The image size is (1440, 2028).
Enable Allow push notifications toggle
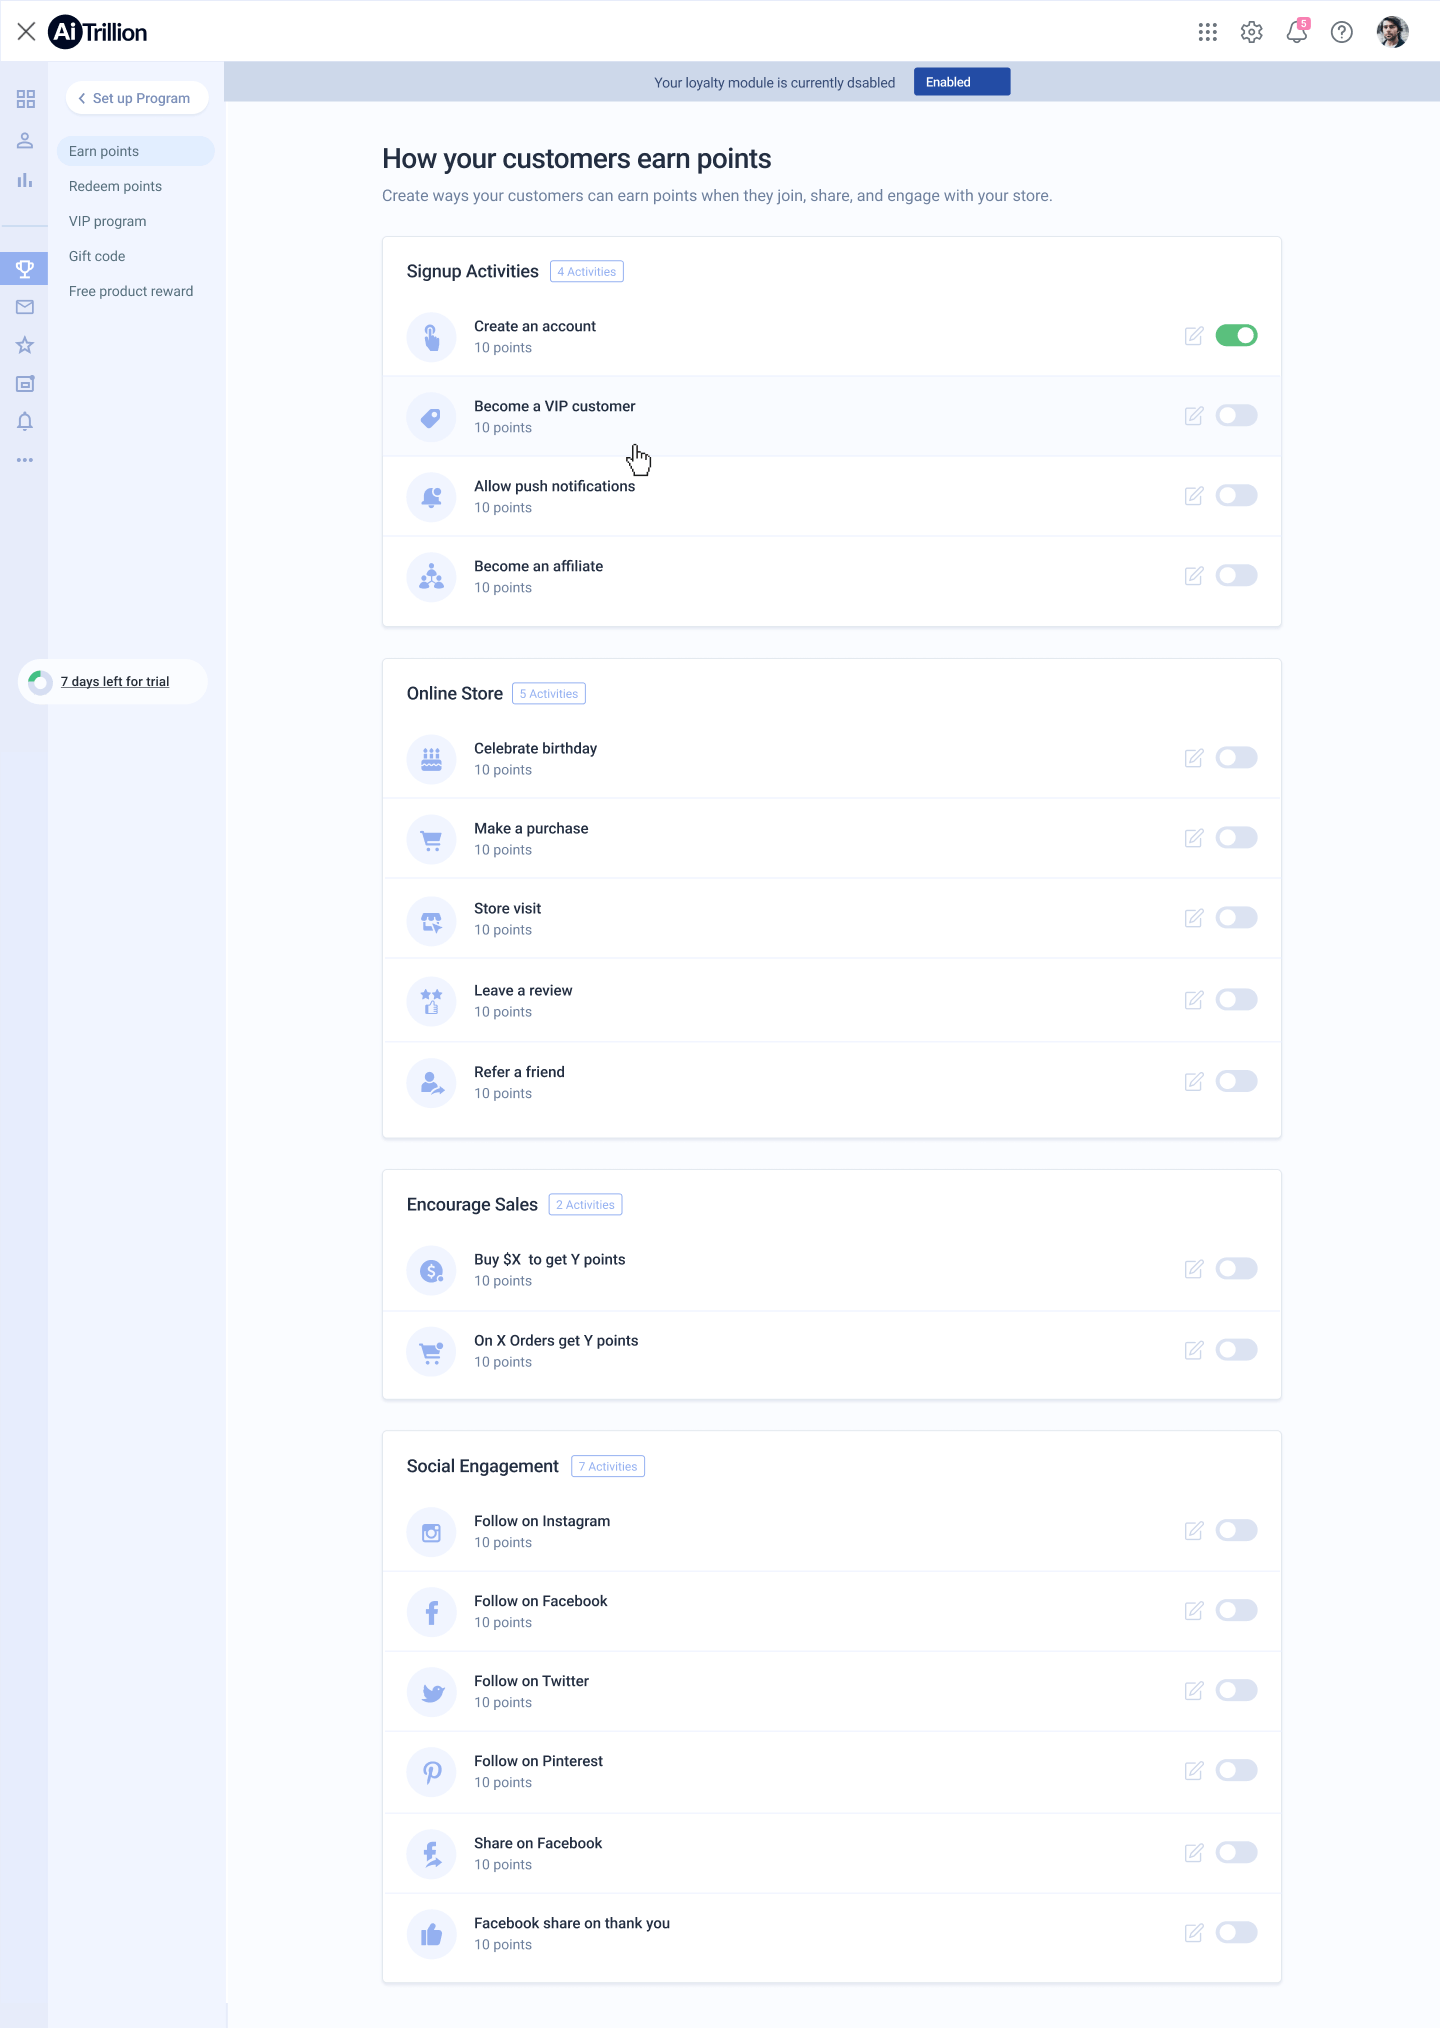point(1236,495)
